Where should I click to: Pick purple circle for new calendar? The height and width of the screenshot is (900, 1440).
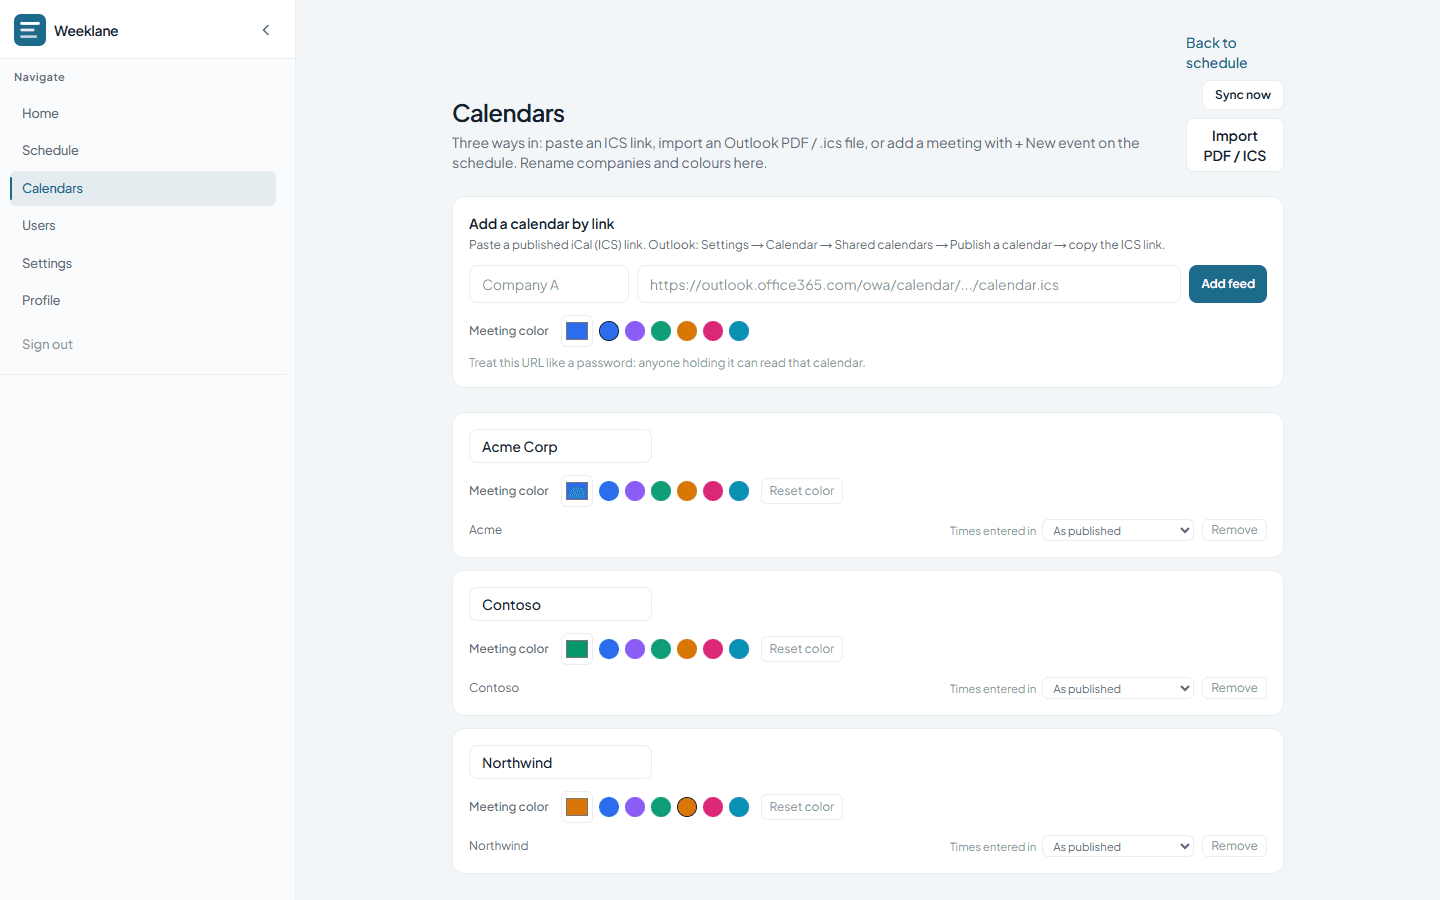(x=635, y=331)
